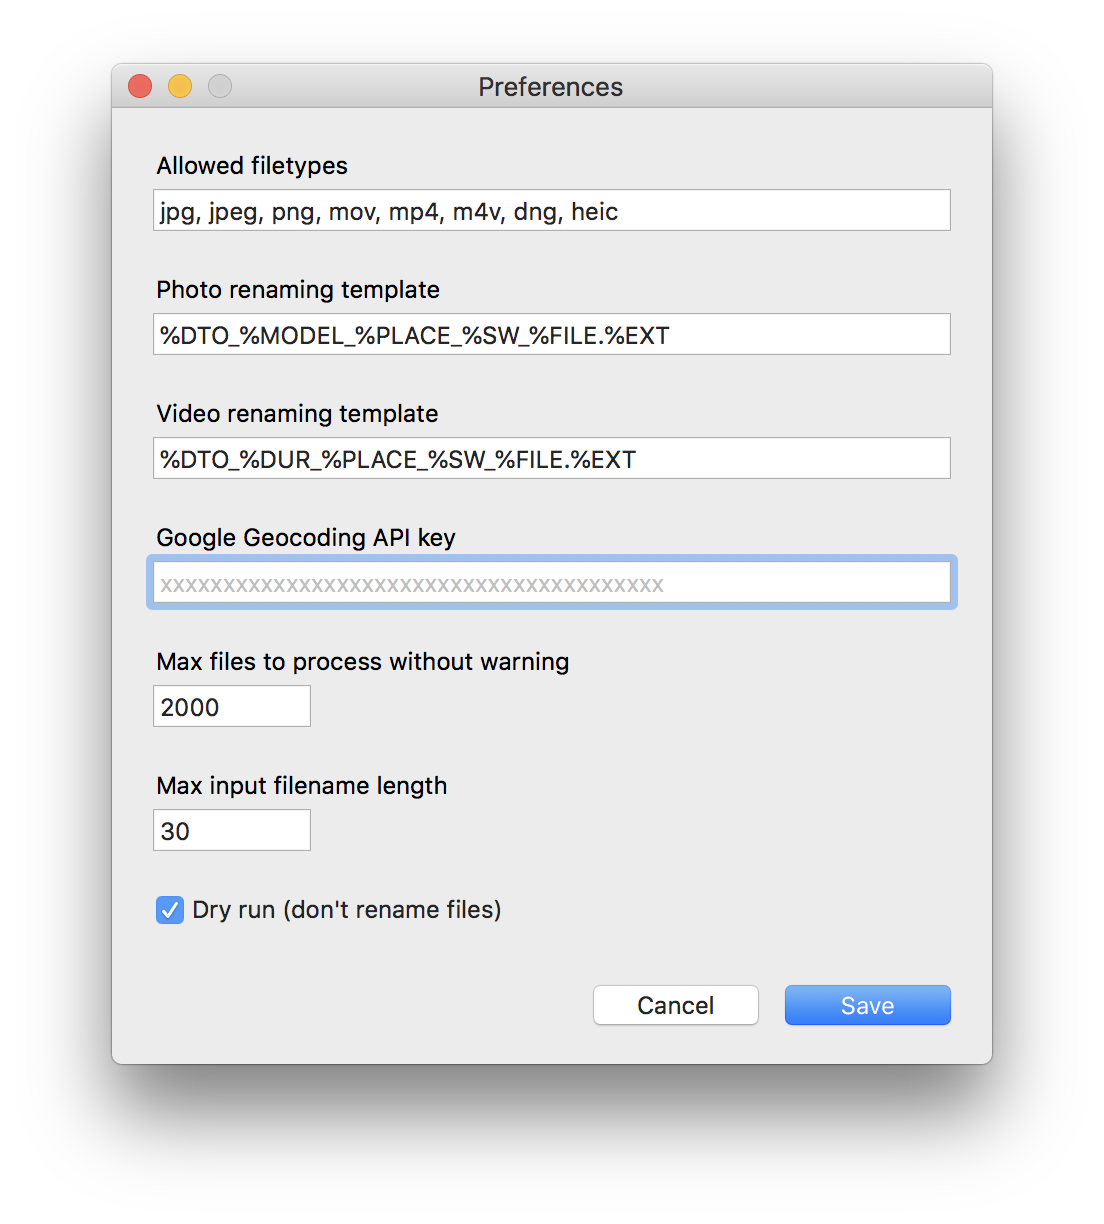Click the "Video renaming template" label

pos(297,414)
